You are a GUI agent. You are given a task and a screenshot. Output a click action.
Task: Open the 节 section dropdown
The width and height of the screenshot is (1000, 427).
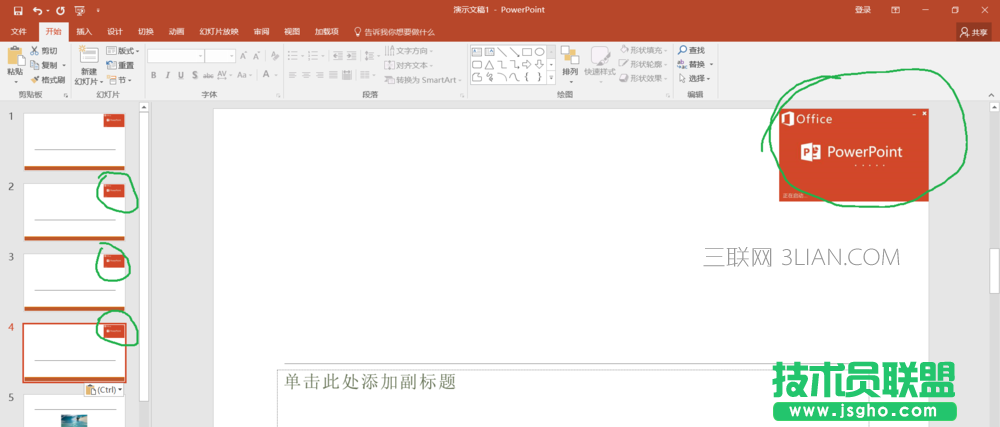(119, 80)
